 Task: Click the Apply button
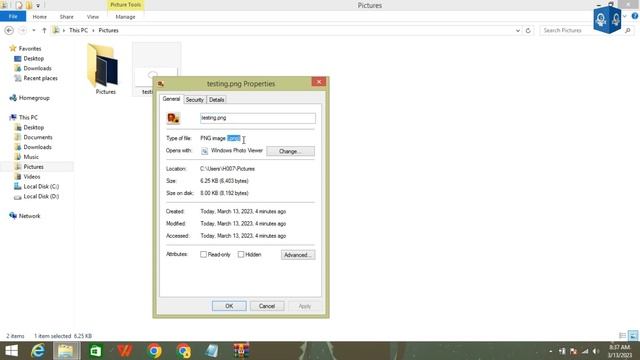click(304, 306)
